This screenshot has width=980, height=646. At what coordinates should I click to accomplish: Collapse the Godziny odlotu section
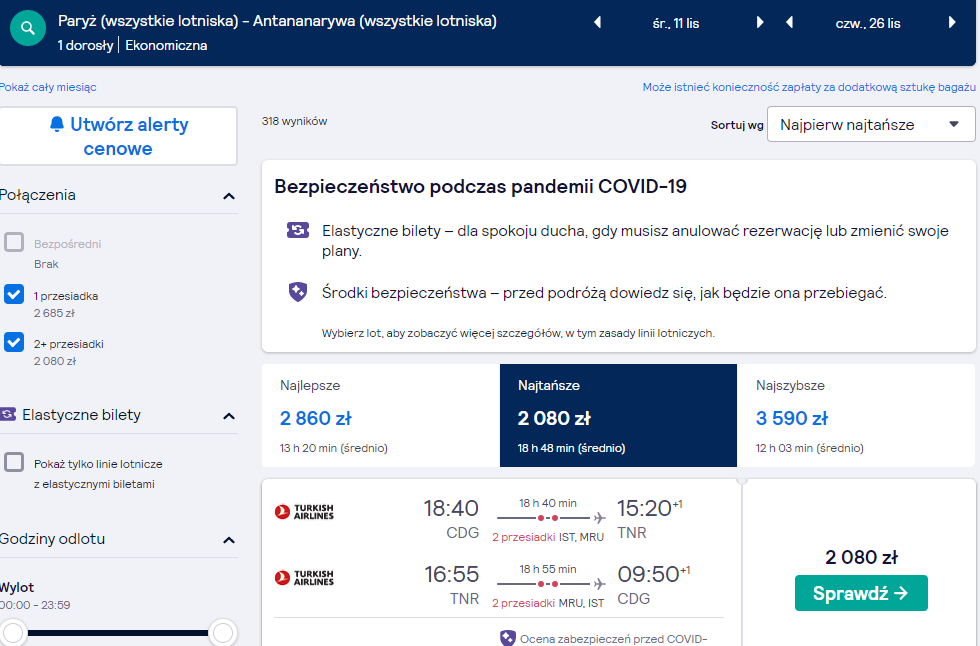(229, 540)
